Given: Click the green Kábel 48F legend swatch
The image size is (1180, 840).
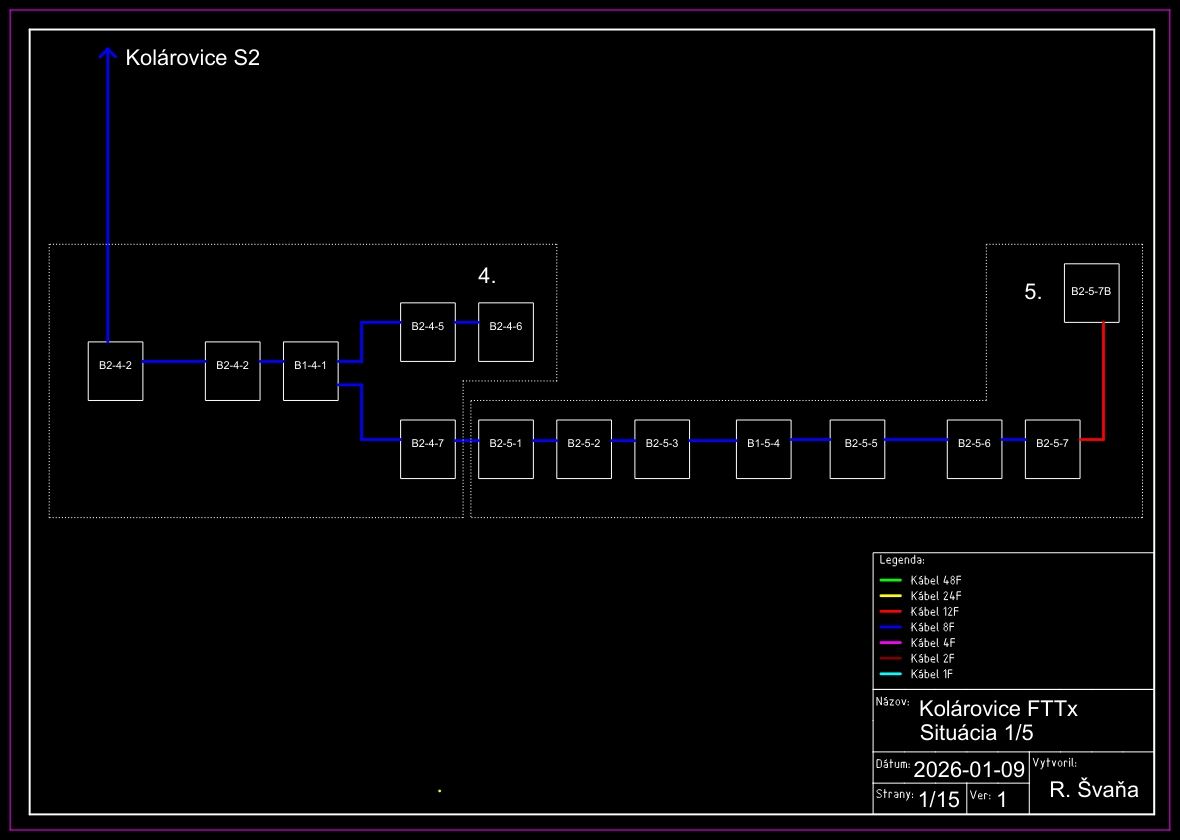Looking at the screenshot, I should [x=891, y=580].
